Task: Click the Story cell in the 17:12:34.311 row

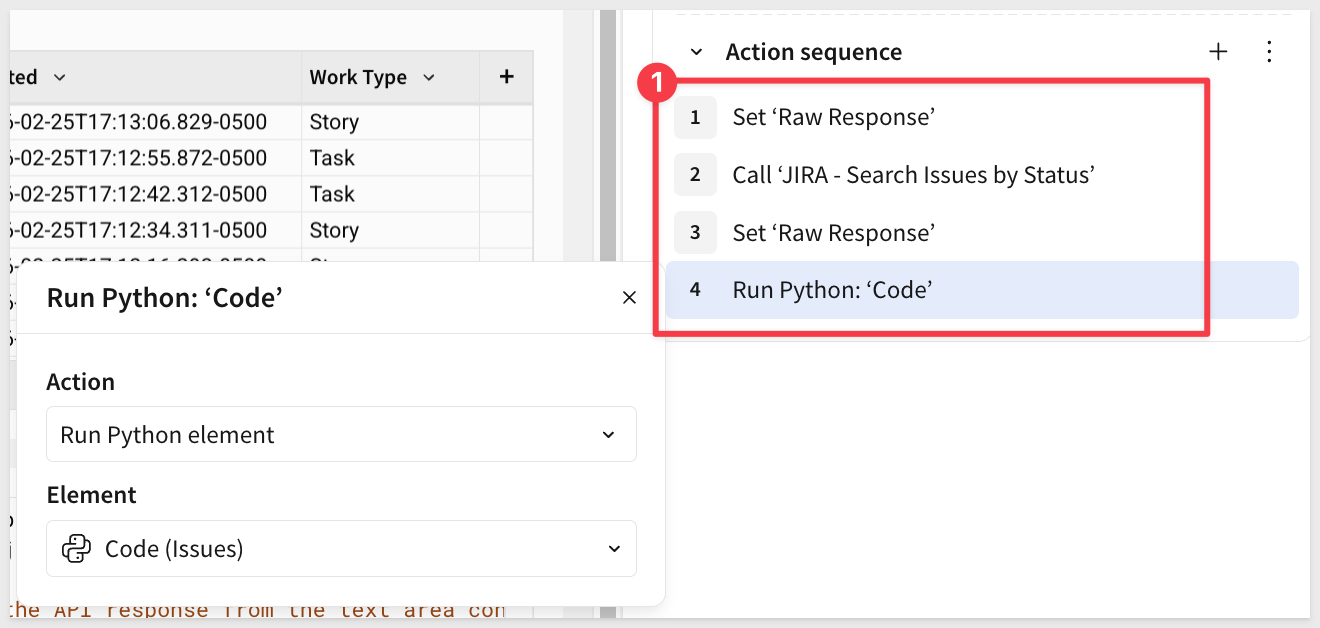Action: (x=390, y=230)
